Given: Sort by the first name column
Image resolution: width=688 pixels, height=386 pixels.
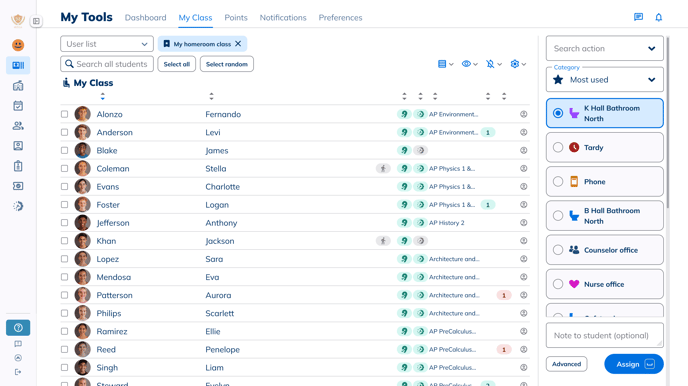Looking at the screenshot, I should pos(211,96).
